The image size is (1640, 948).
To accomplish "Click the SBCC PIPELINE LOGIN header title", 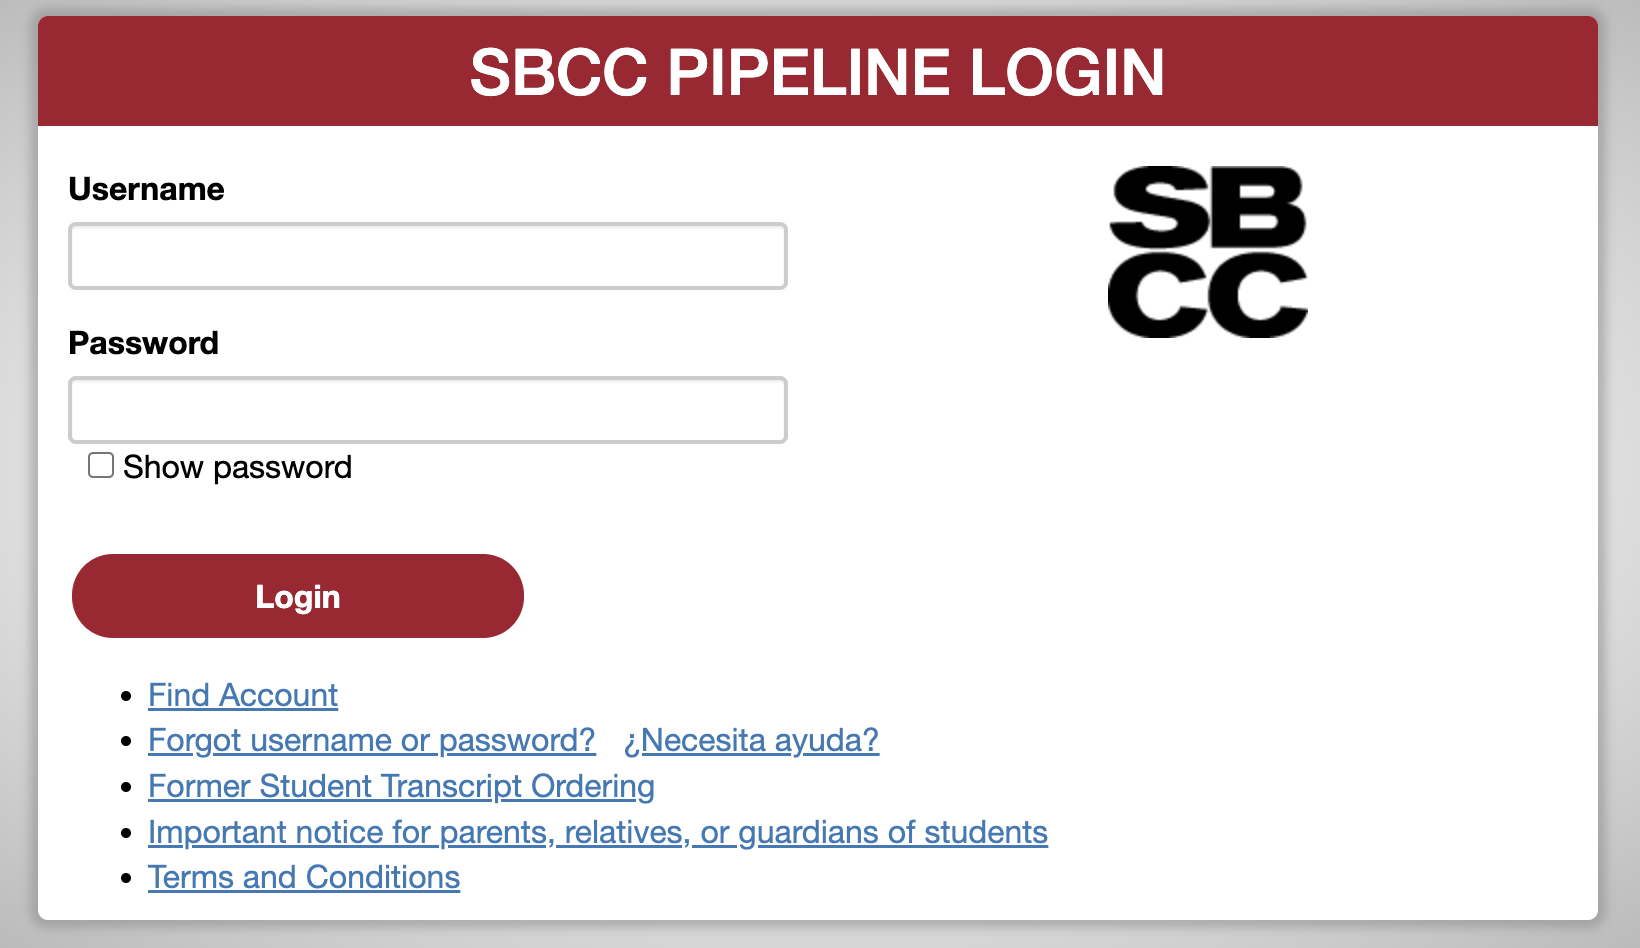I will pyautogui.click(x=817, y=72).
